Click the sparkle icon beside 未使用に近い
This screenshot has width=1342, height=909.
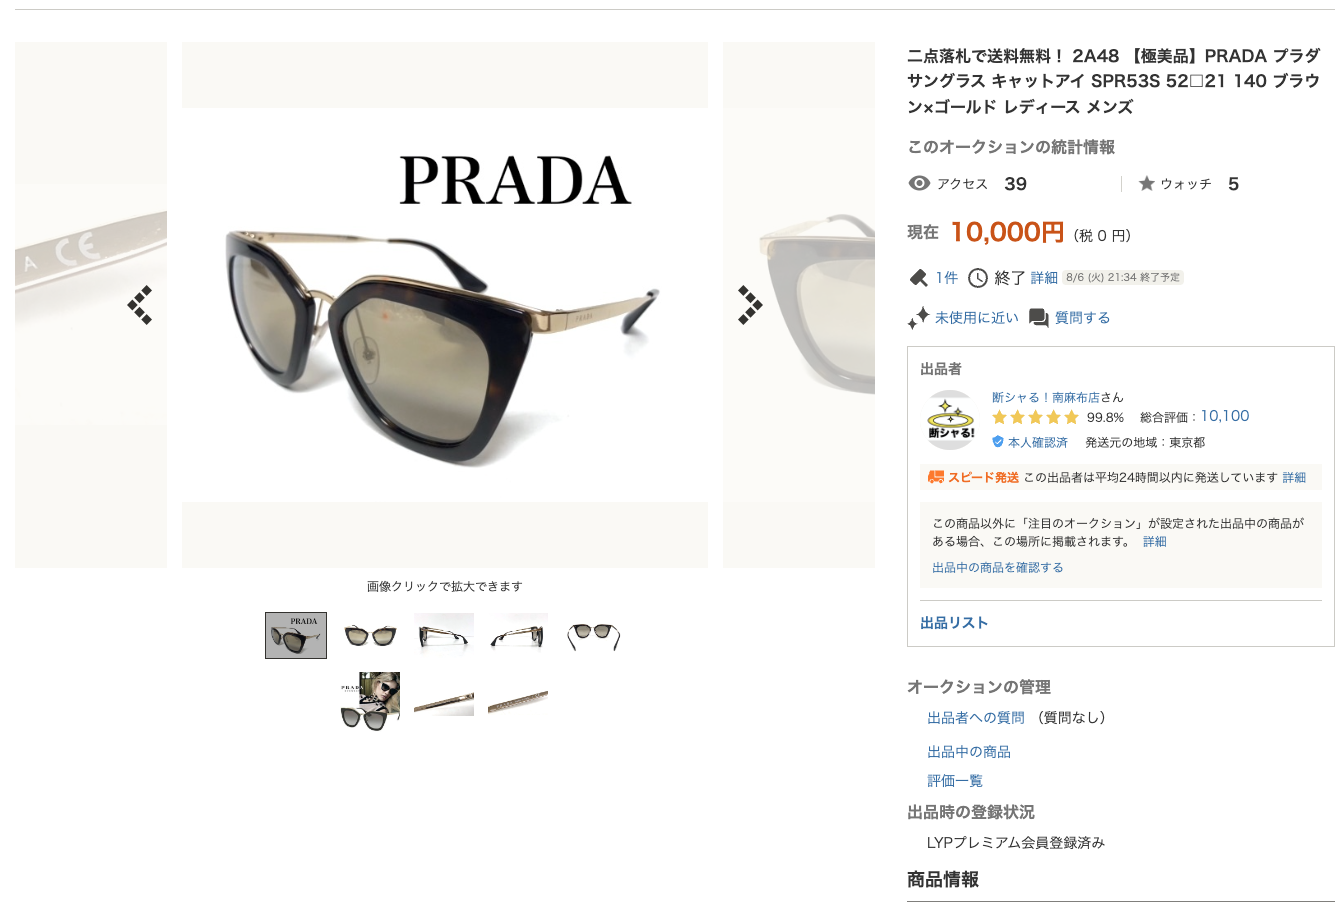point(918,318)
